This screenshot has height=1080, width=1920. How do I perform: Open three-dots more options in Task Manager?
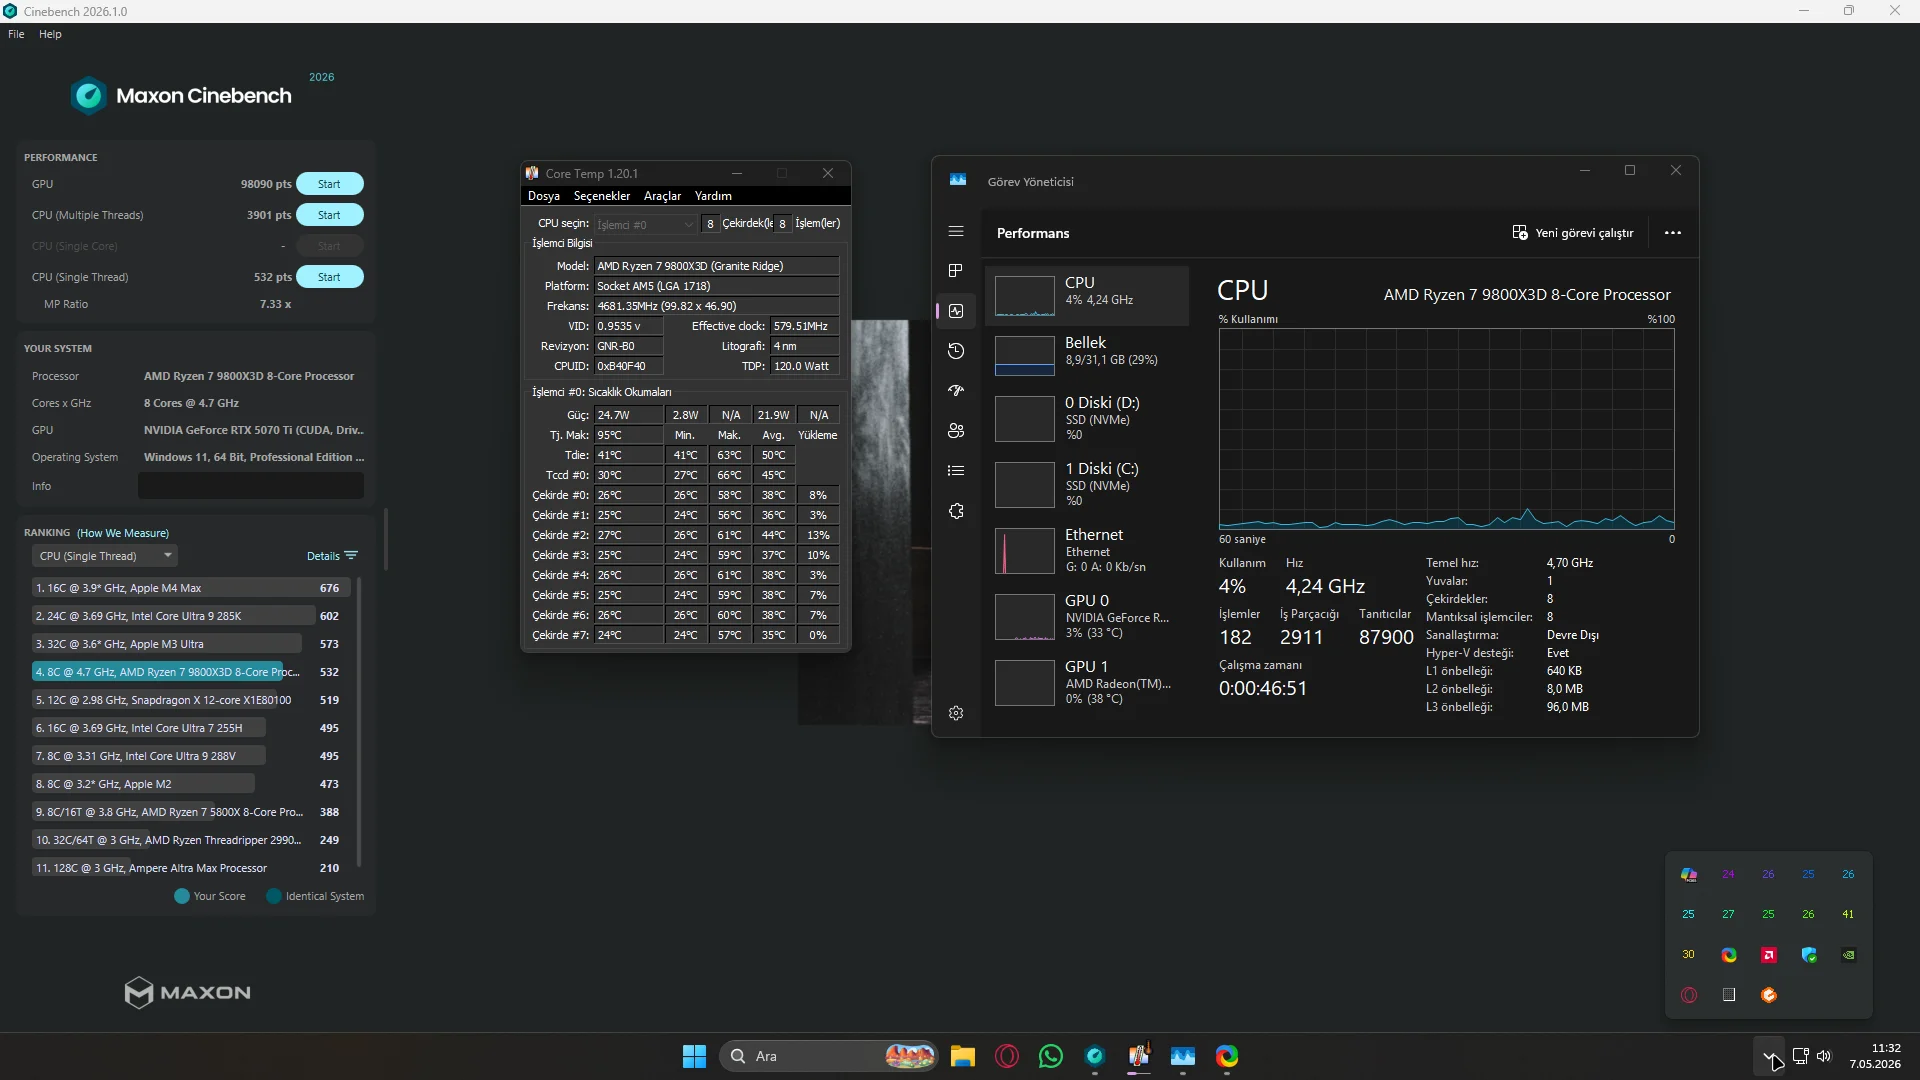pyautogui.click(x=1672, y=233)
